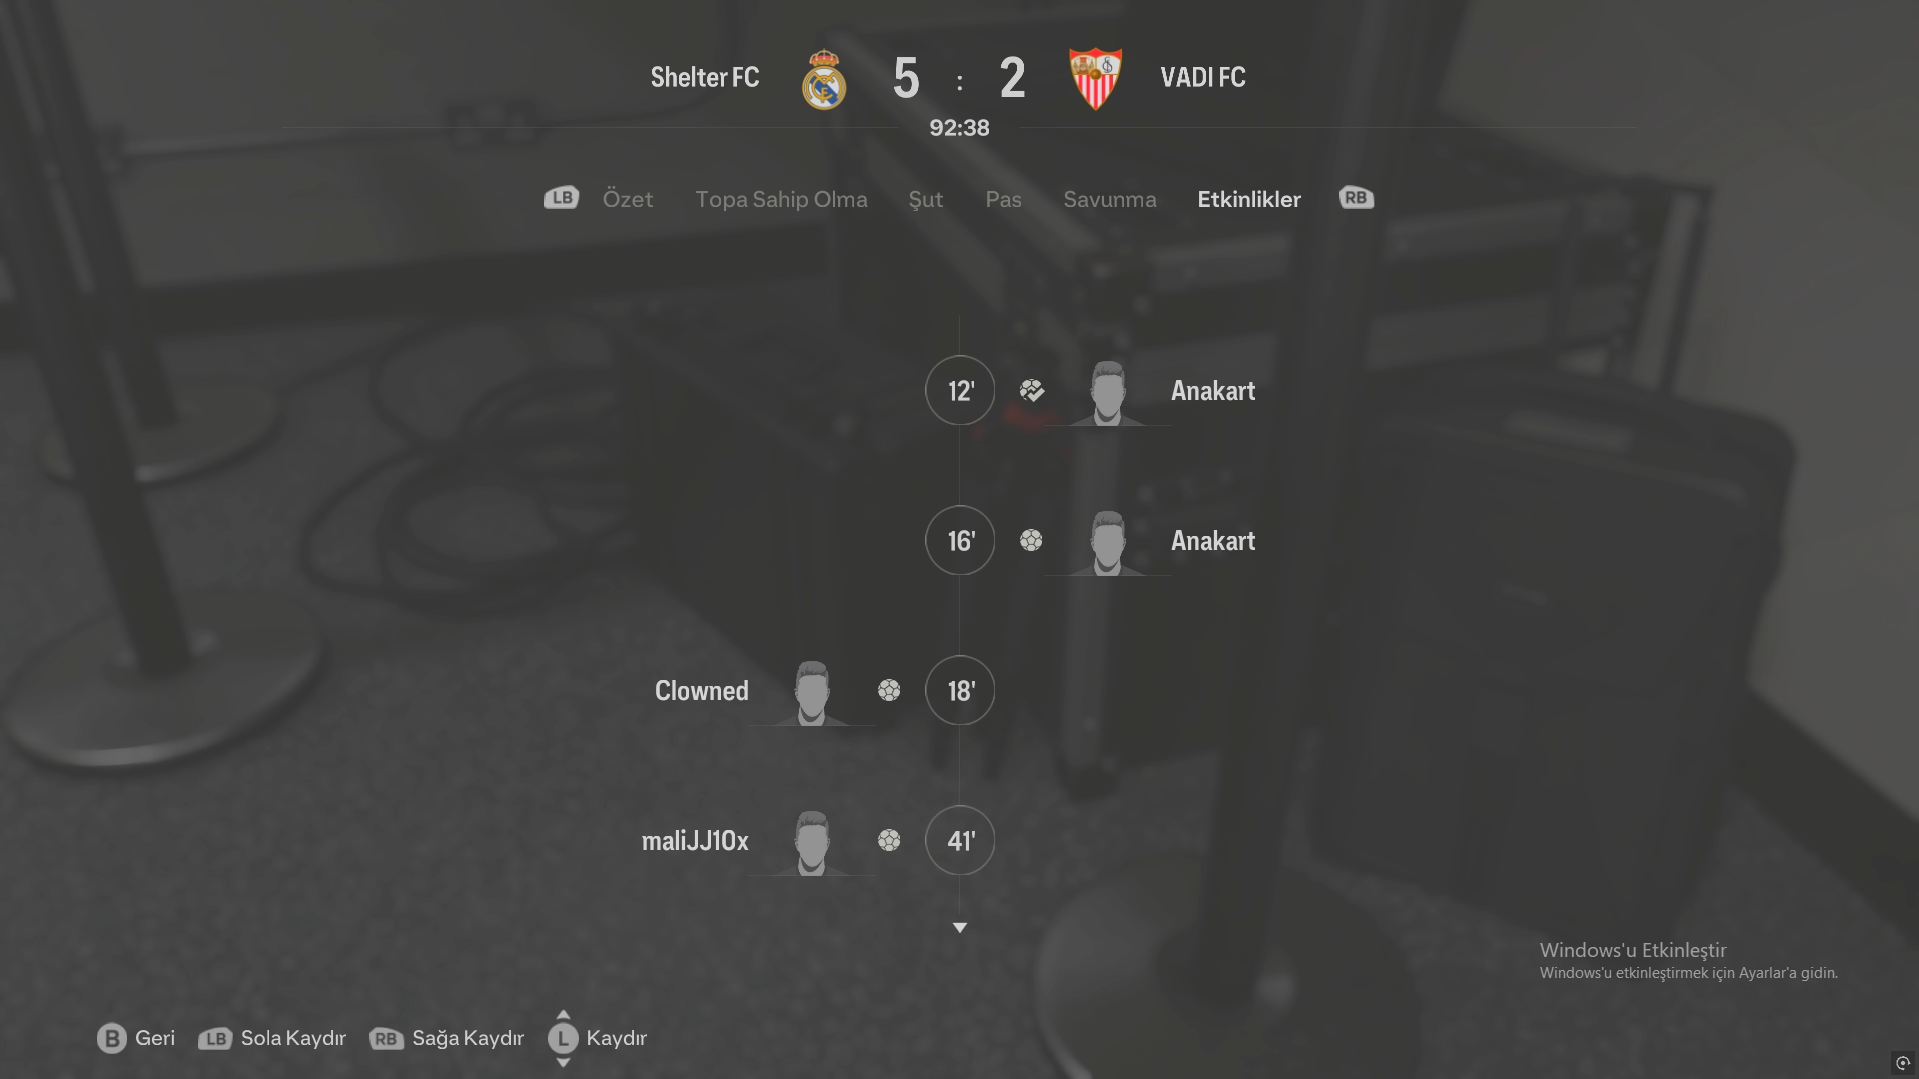Go to the Savunma tab

pos(1110,199)
